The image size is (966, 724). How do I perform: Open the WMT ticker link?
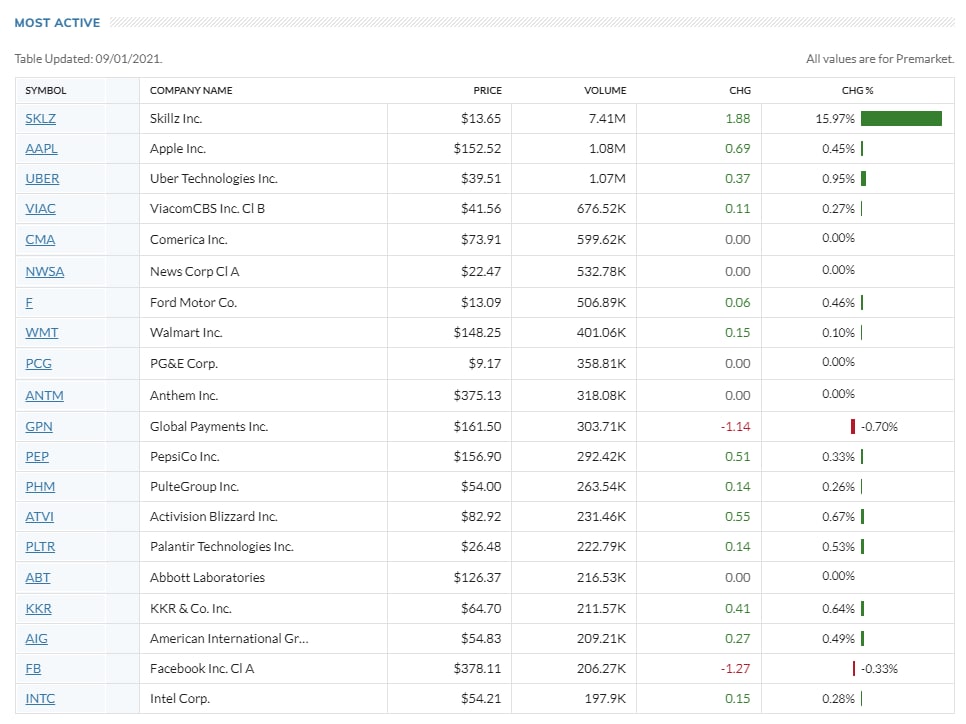coord(42,333)
